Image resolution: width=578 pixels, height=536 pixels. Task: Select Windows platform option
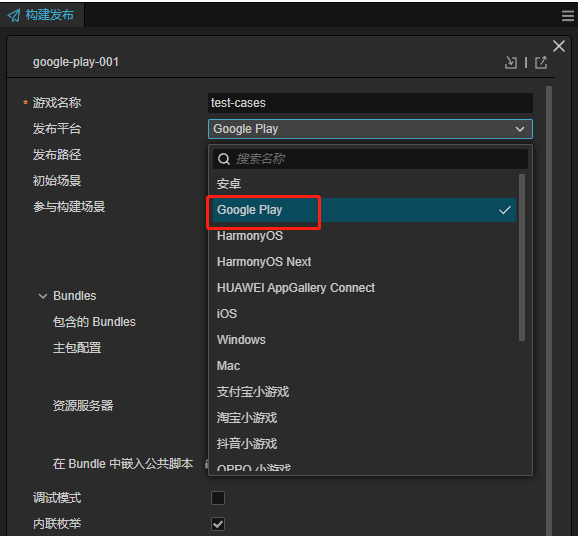(364, 340)
